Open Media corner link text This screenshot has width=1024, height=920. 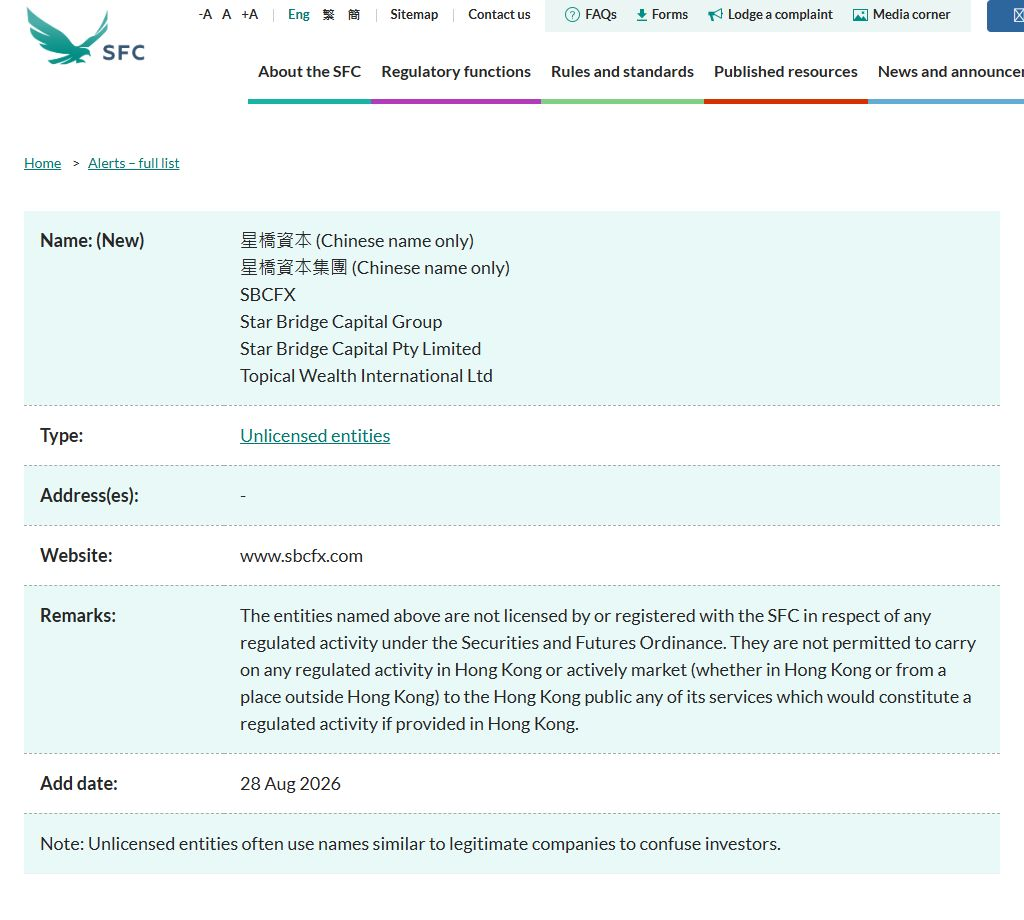coord(911,14)
